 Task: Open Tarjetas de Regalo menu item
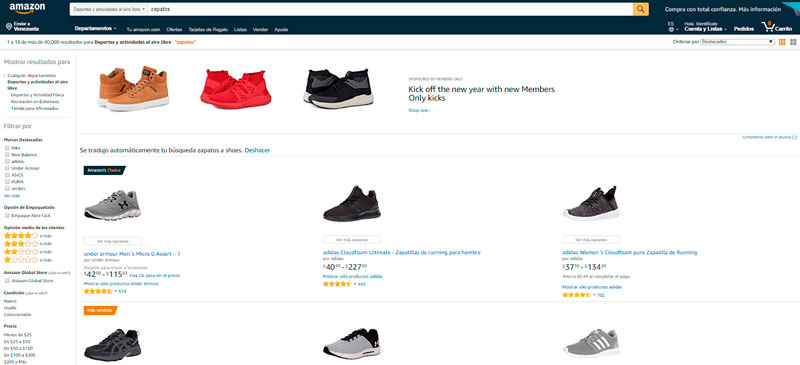coord(208,30)
